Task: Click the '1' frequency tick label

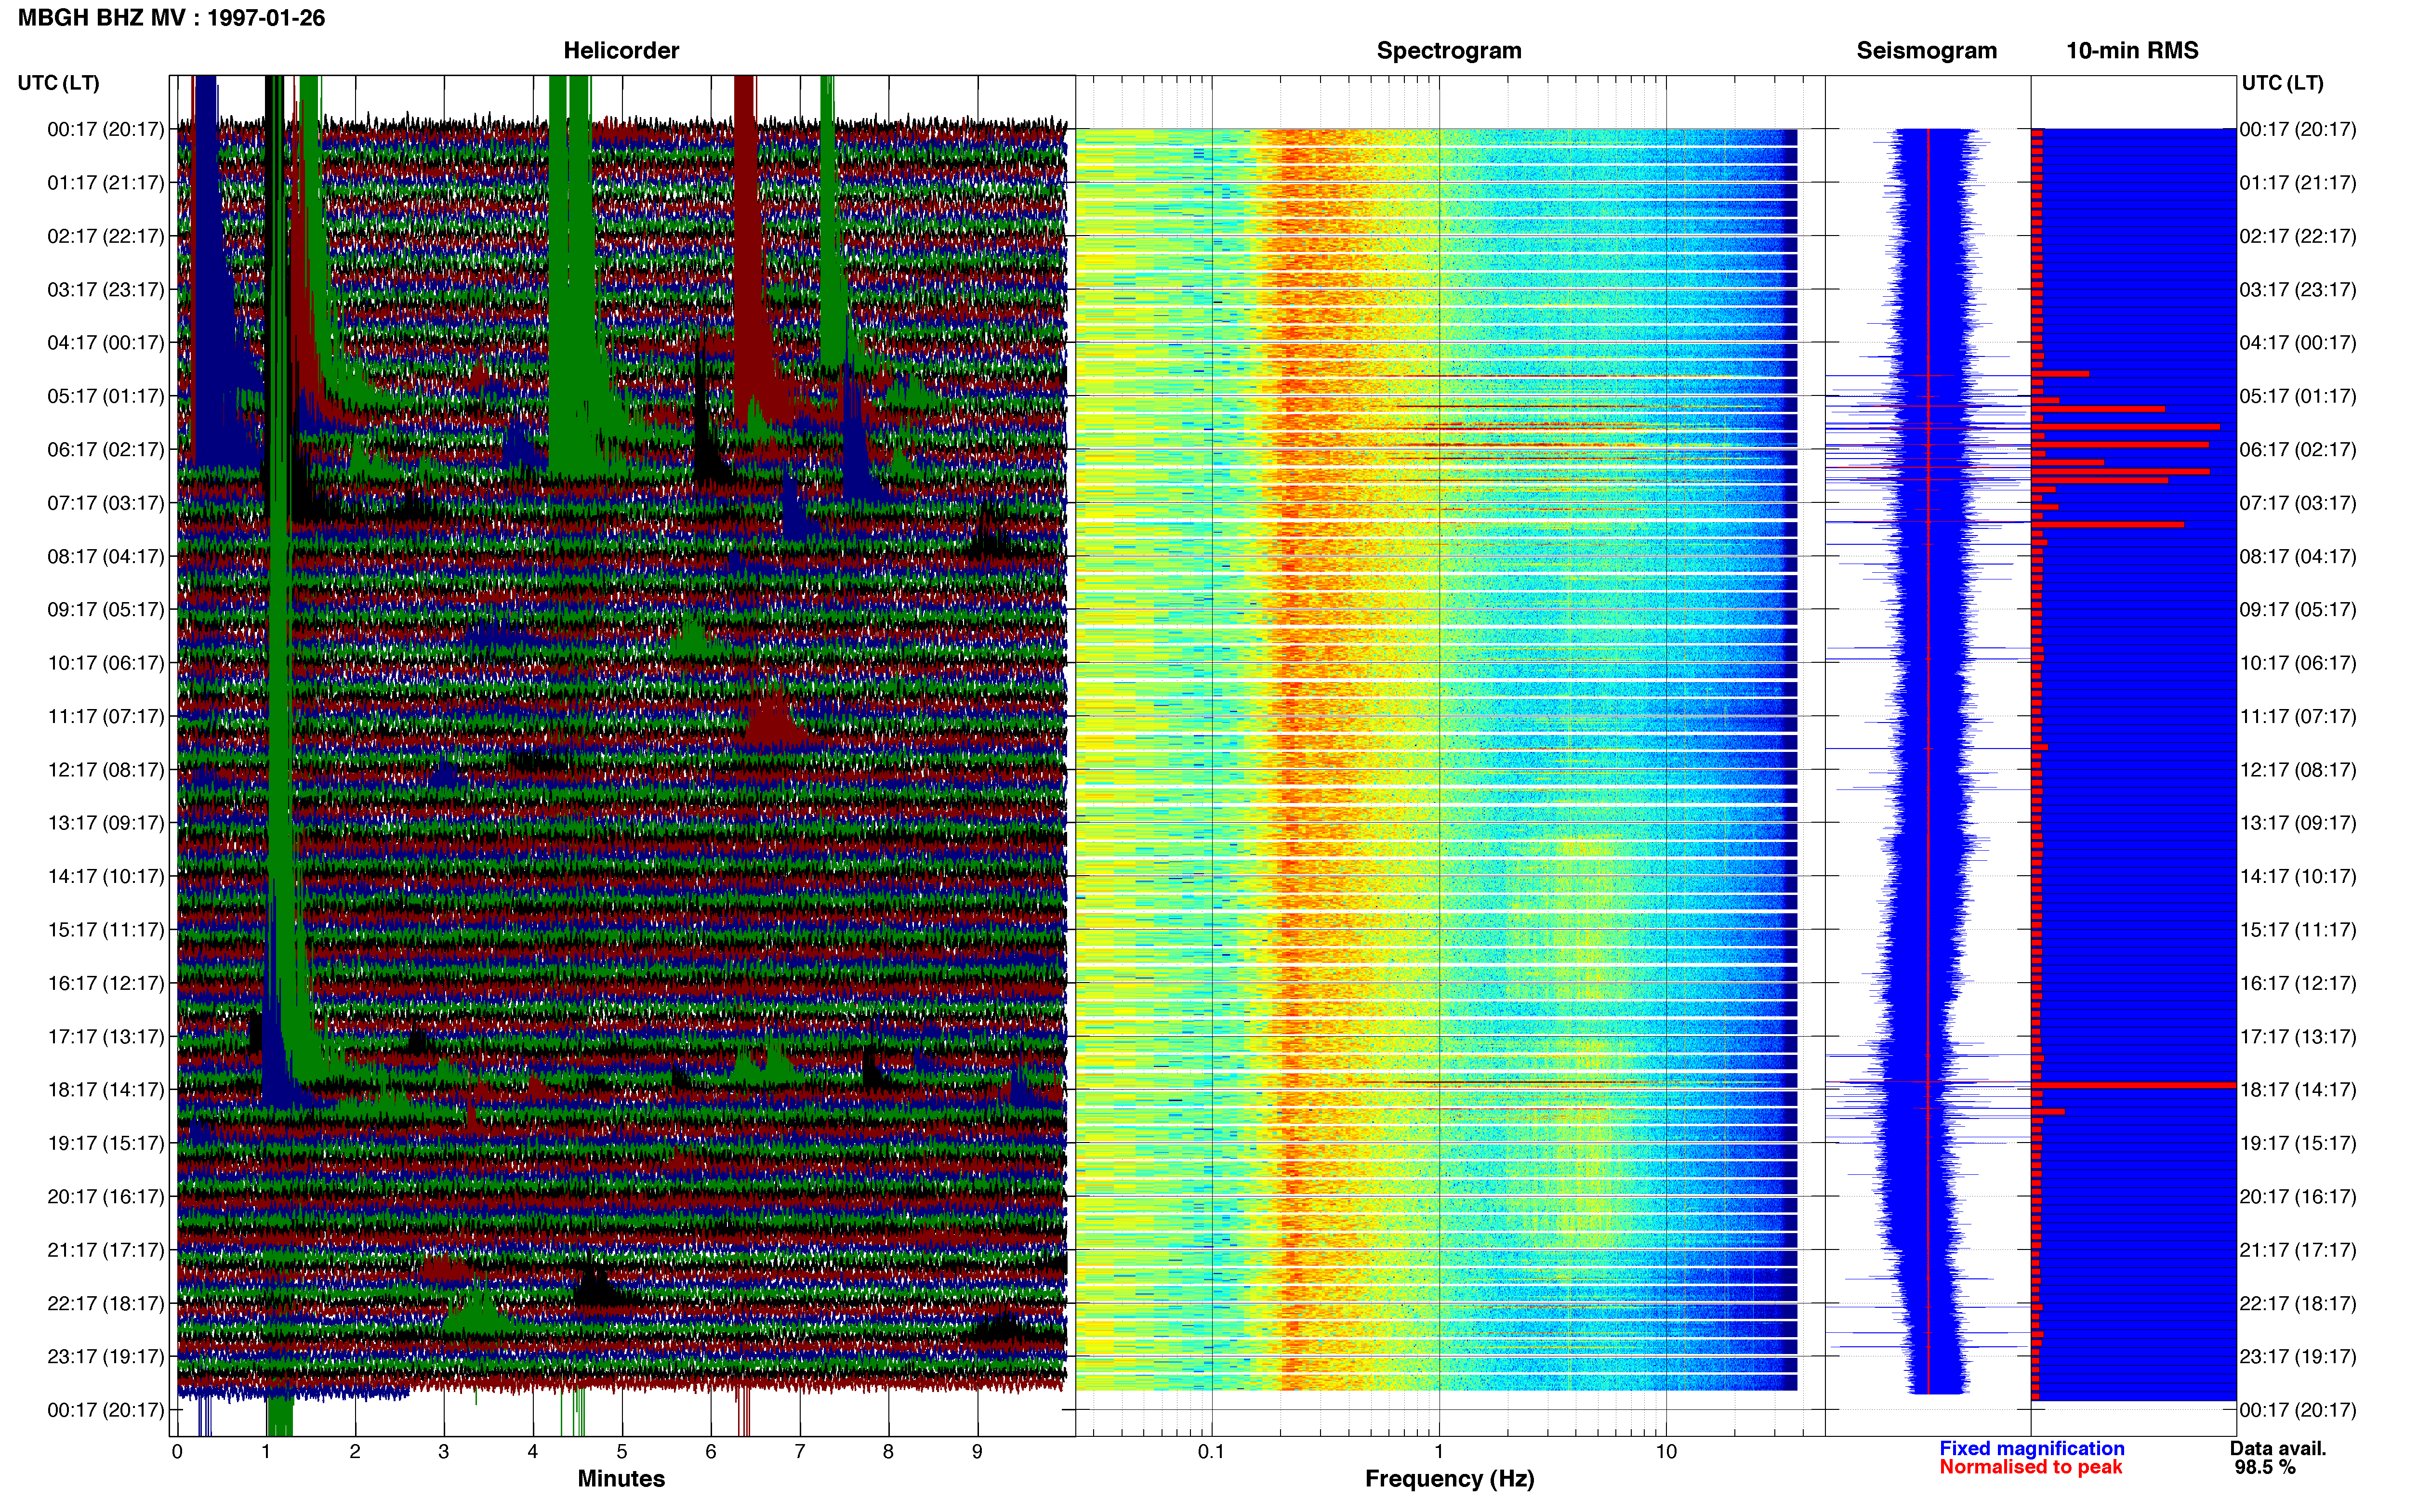Action: [1439, 1452]
